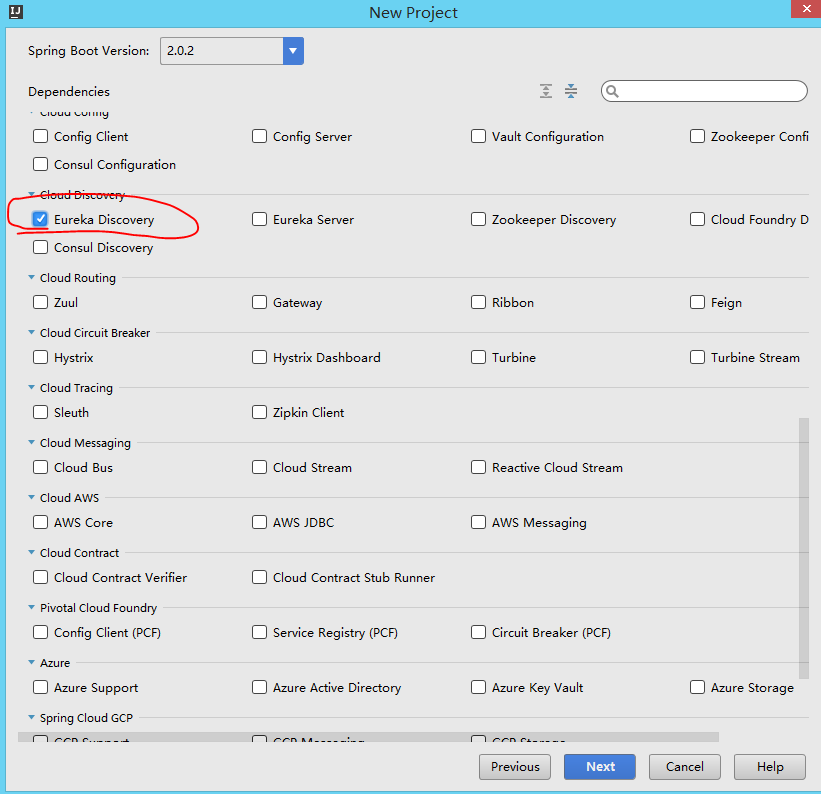Check Vault Configuration
The image size is (821, 794).
pos(478,136)
